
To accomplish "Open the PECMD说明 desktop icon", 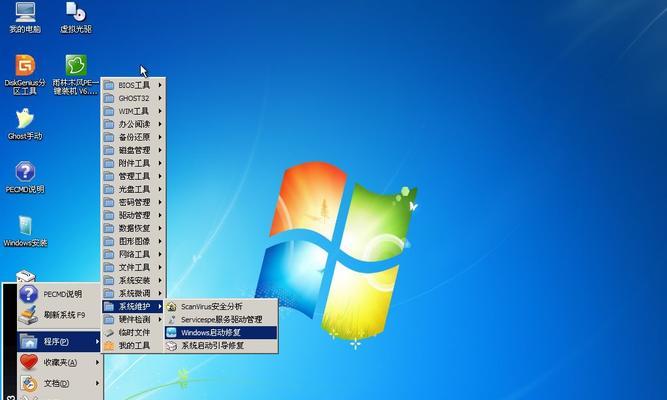I will (25, 177).
